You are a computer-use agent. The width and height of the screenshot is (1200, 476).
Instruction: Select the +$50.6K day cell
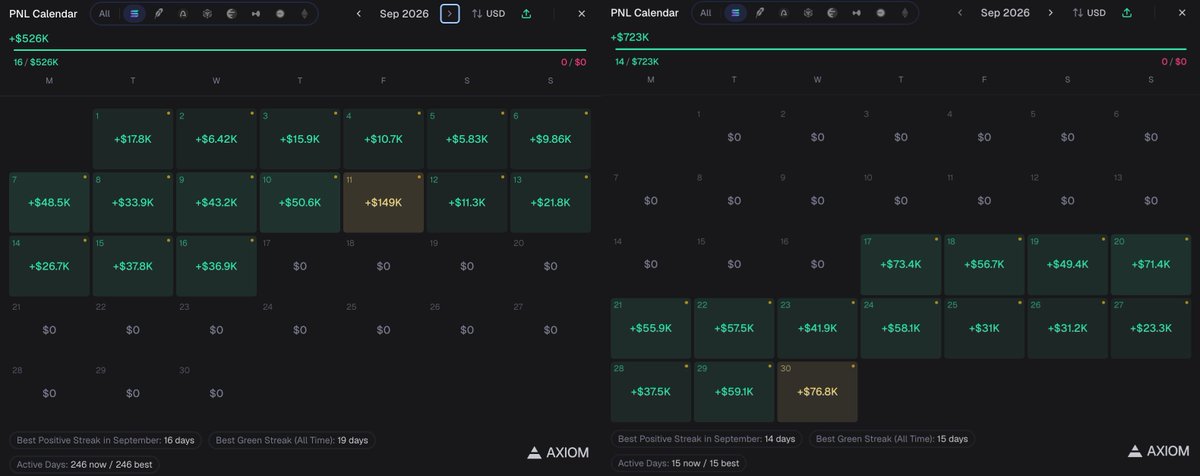pos(300,202)
